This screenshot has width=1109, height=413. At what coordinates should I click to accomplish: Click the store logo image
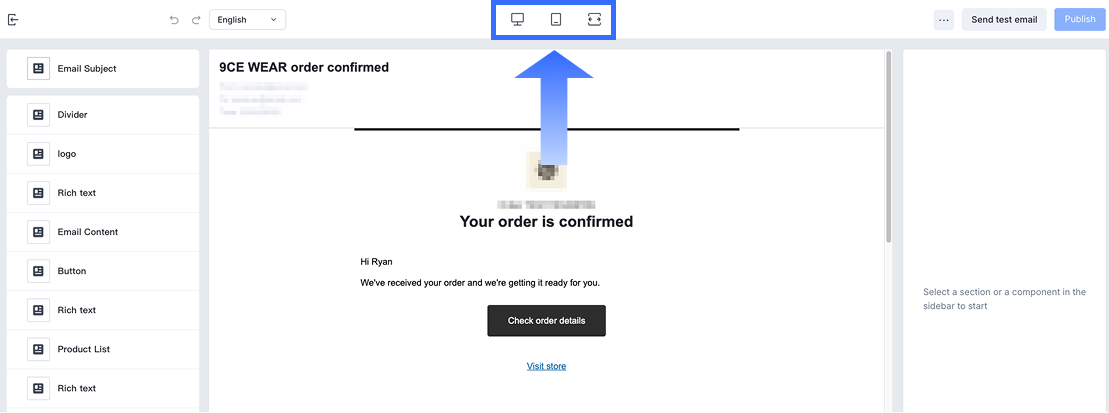pyautogui.click(x=546, y=170)
